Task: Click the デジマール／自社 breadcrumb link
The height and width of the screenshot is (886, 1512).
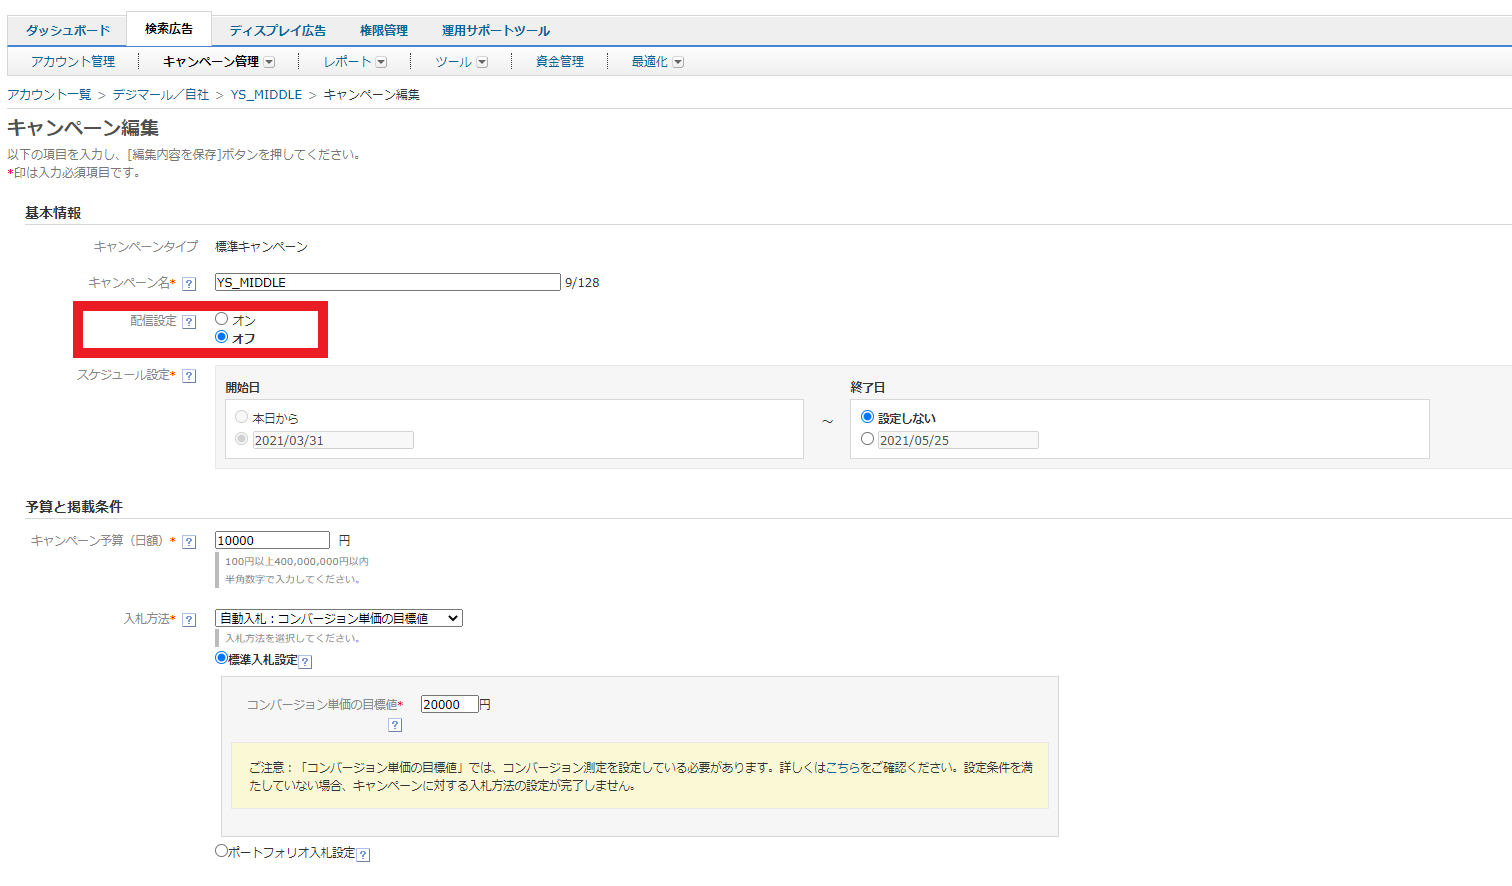Action: click(161, 95)
